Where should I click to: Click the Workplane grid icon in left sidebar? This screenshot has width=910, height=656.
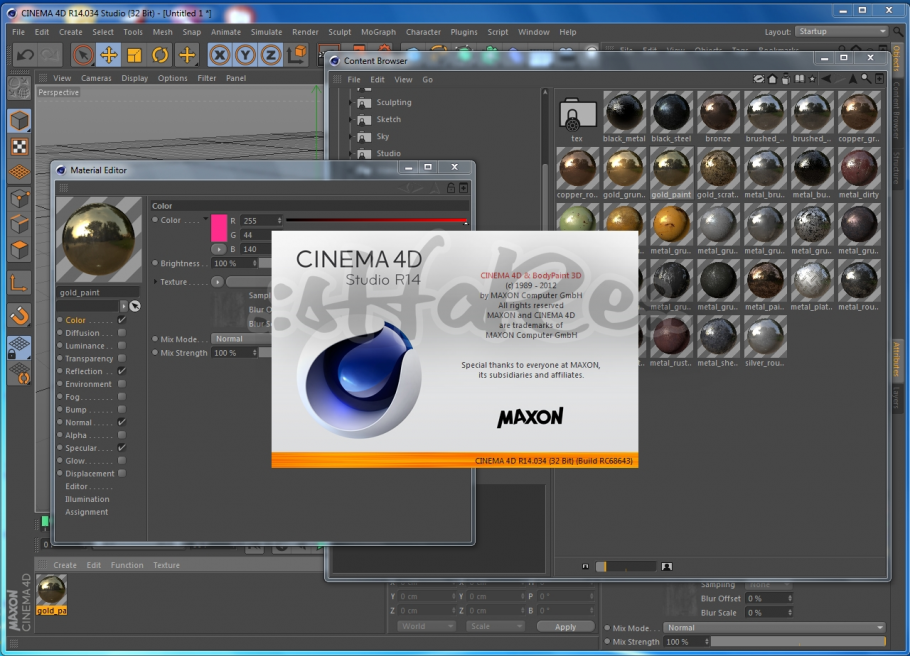(20, 172)
